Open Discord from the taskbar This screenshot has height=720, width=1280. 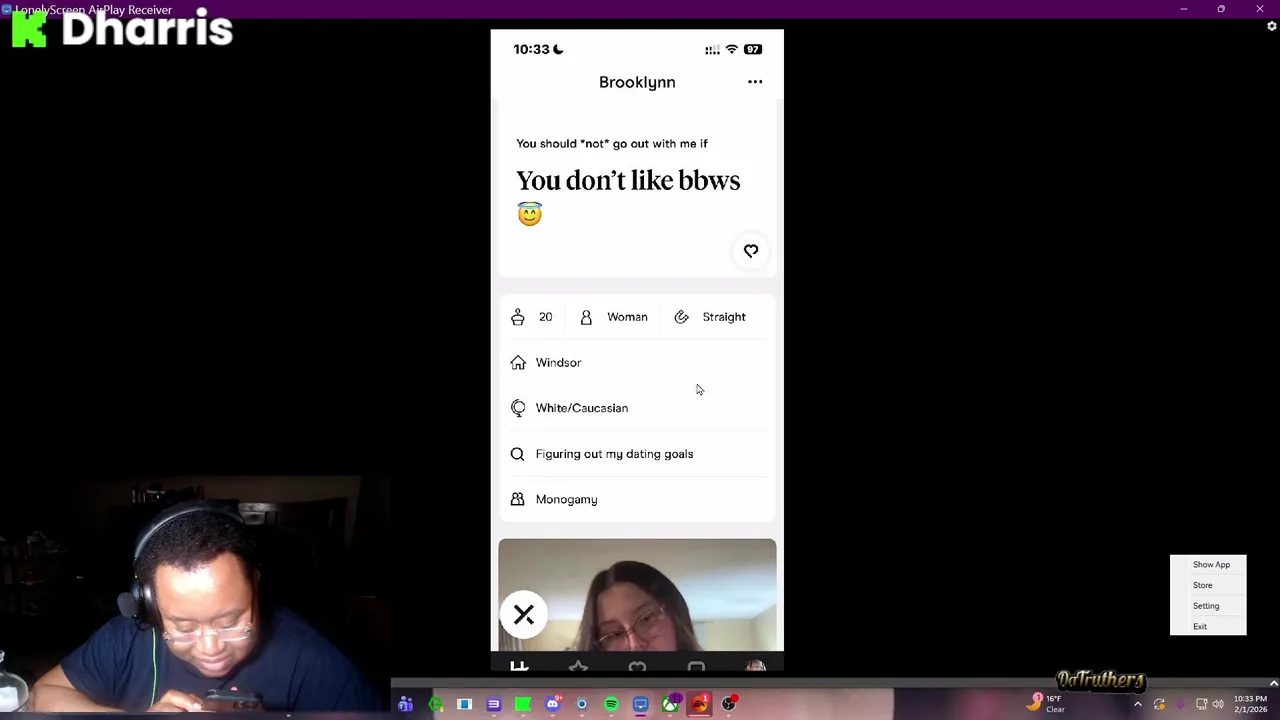pyautogui.click(x=553, y=704)
